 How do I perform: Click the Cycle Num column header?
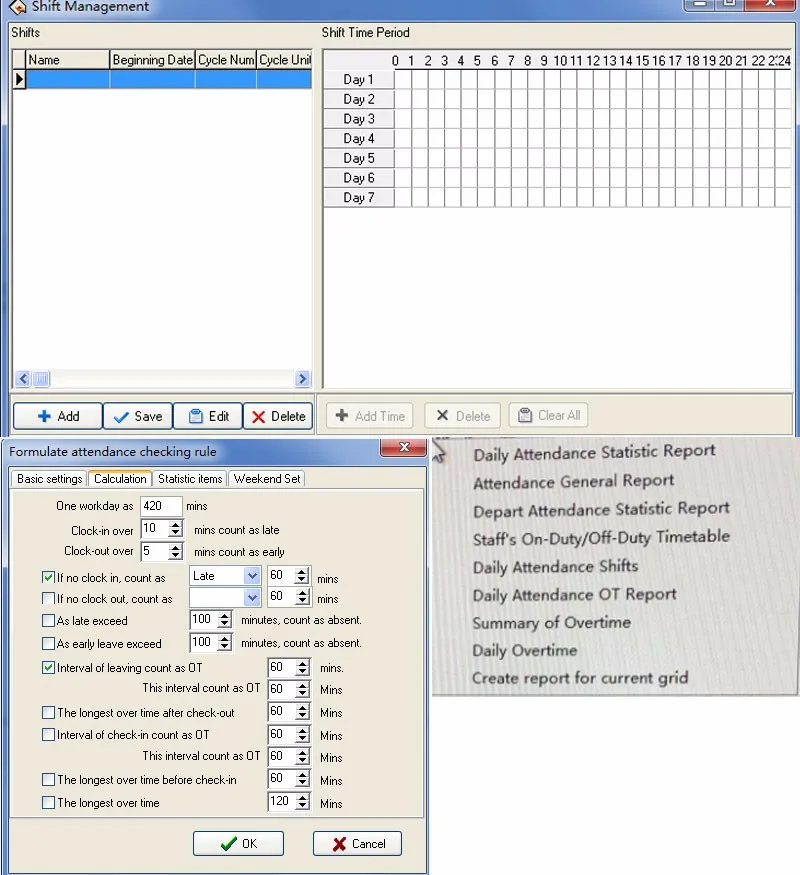pos(226,60)
